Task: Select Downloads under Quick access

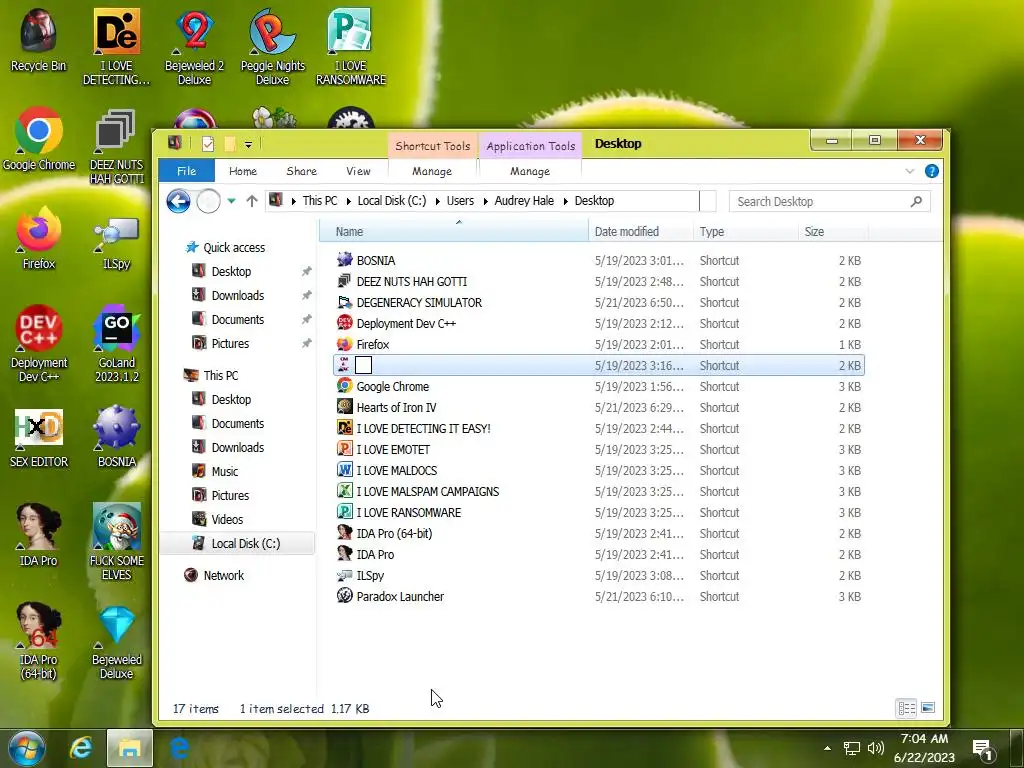Action: [x=238, y=295]
